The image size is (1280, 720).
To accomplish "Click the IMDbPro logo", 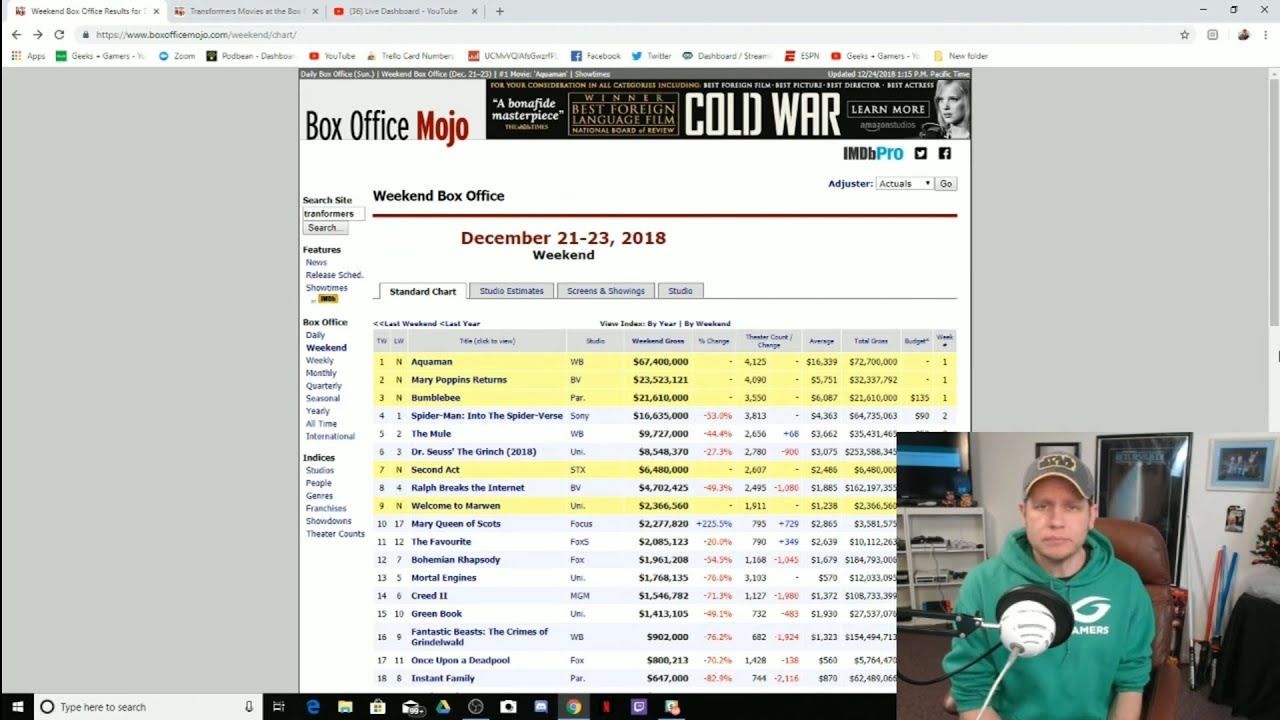I will point(873,153).
